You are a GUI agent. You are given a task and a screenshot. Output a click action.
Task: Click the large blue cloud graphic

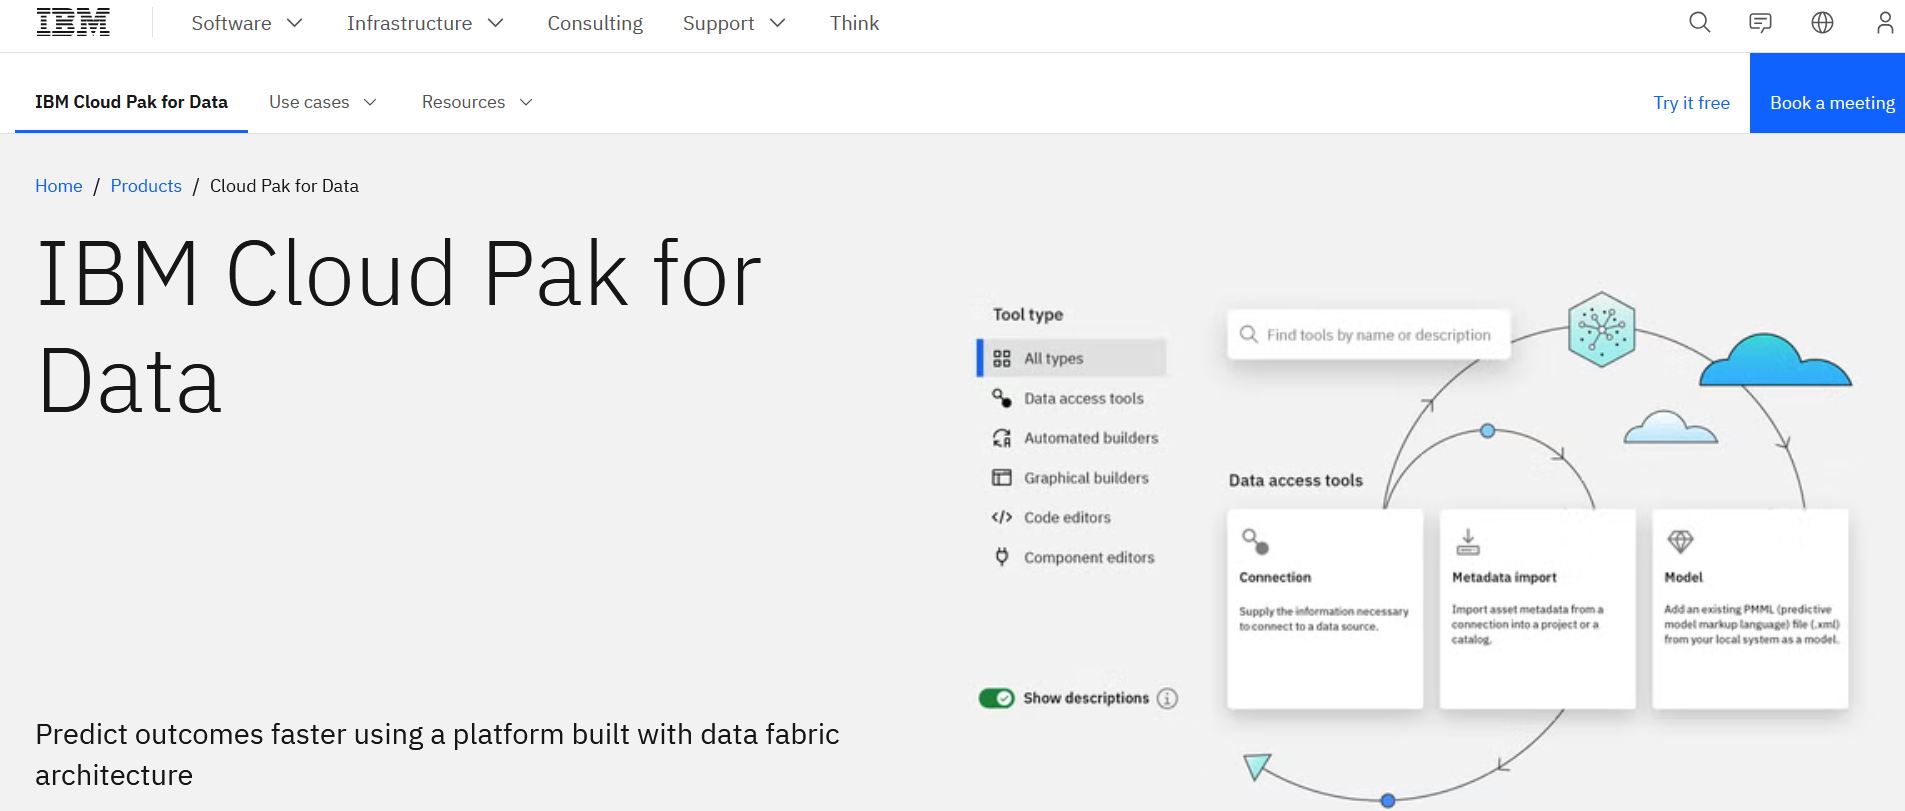coord(1775,361)
